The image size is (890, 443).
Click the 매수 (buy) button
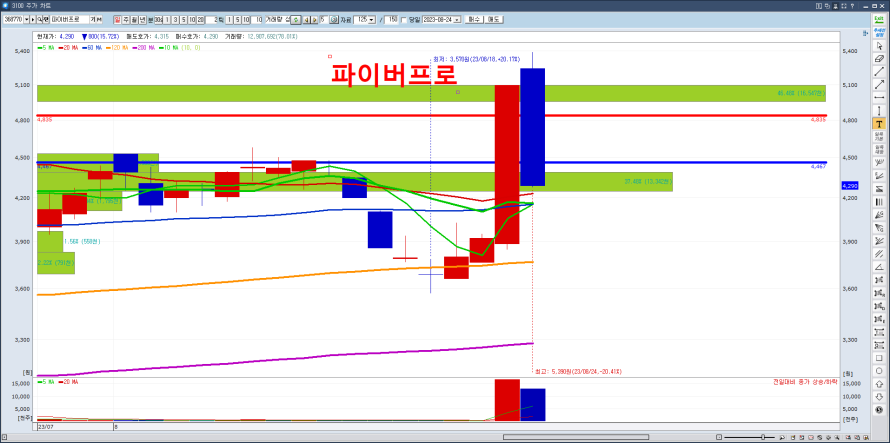point(473,20)
